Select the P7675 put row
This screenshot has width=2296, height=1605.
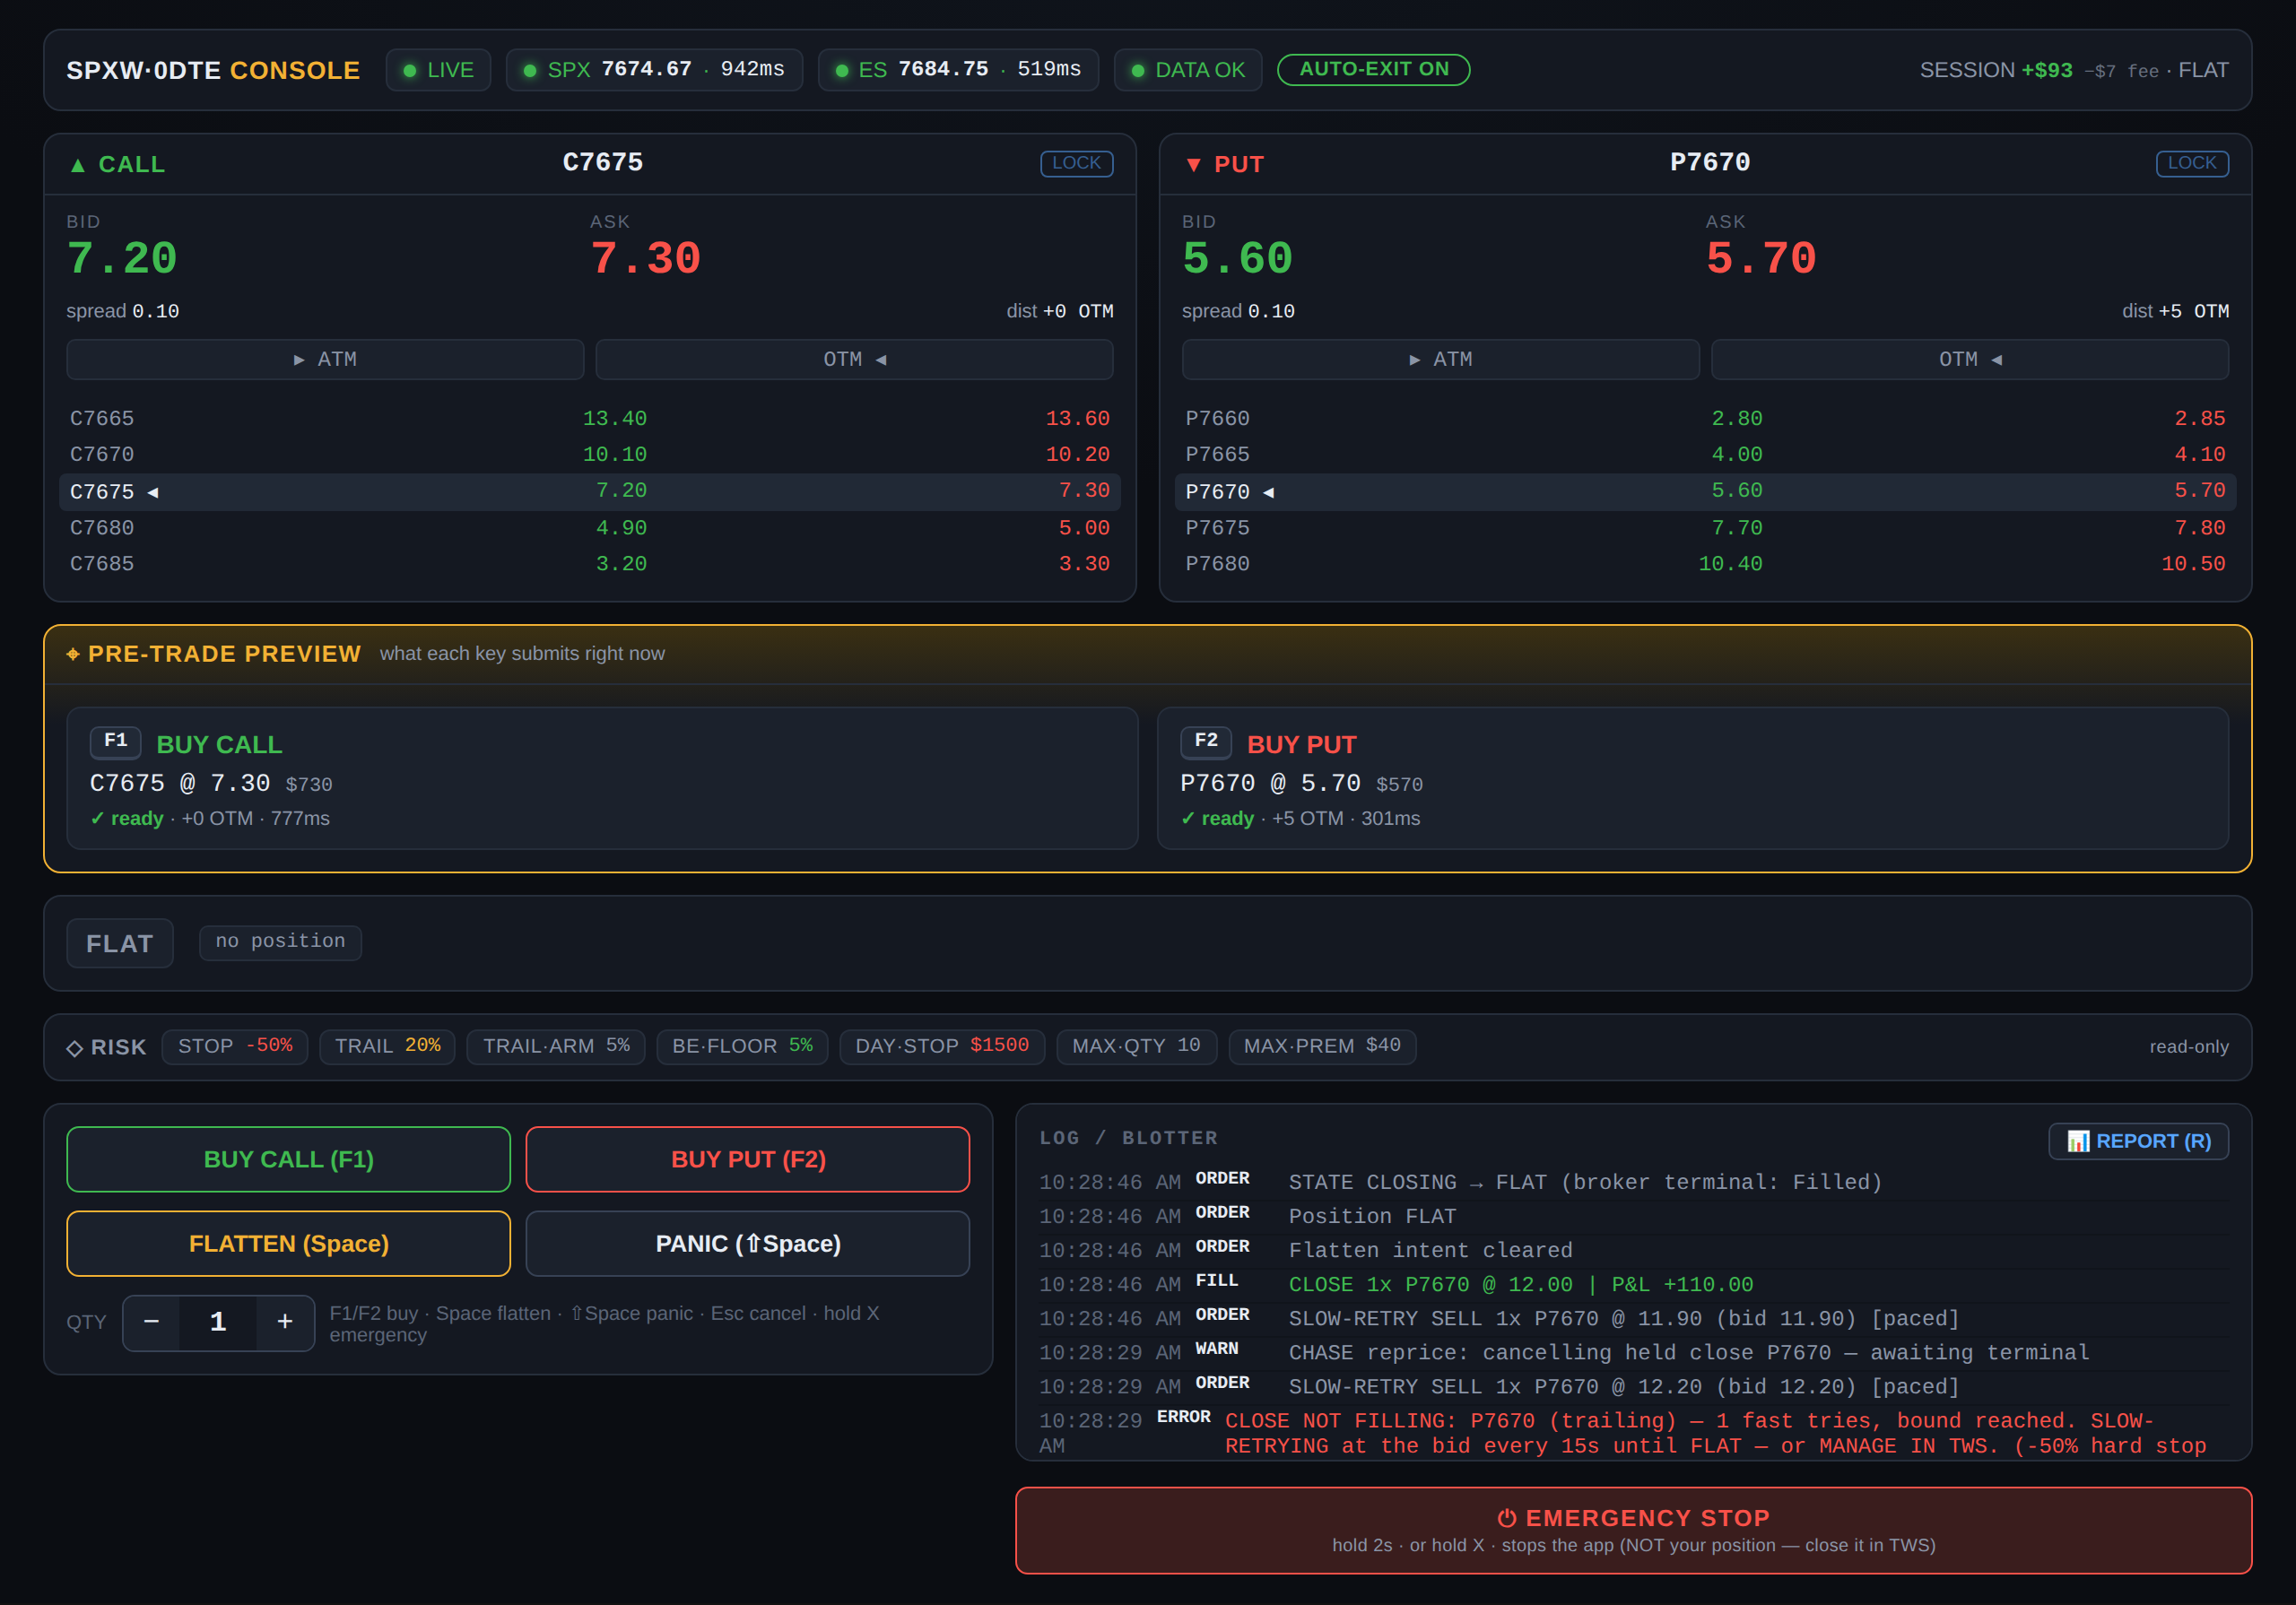pyautogui.click(x=1705, y=528)
